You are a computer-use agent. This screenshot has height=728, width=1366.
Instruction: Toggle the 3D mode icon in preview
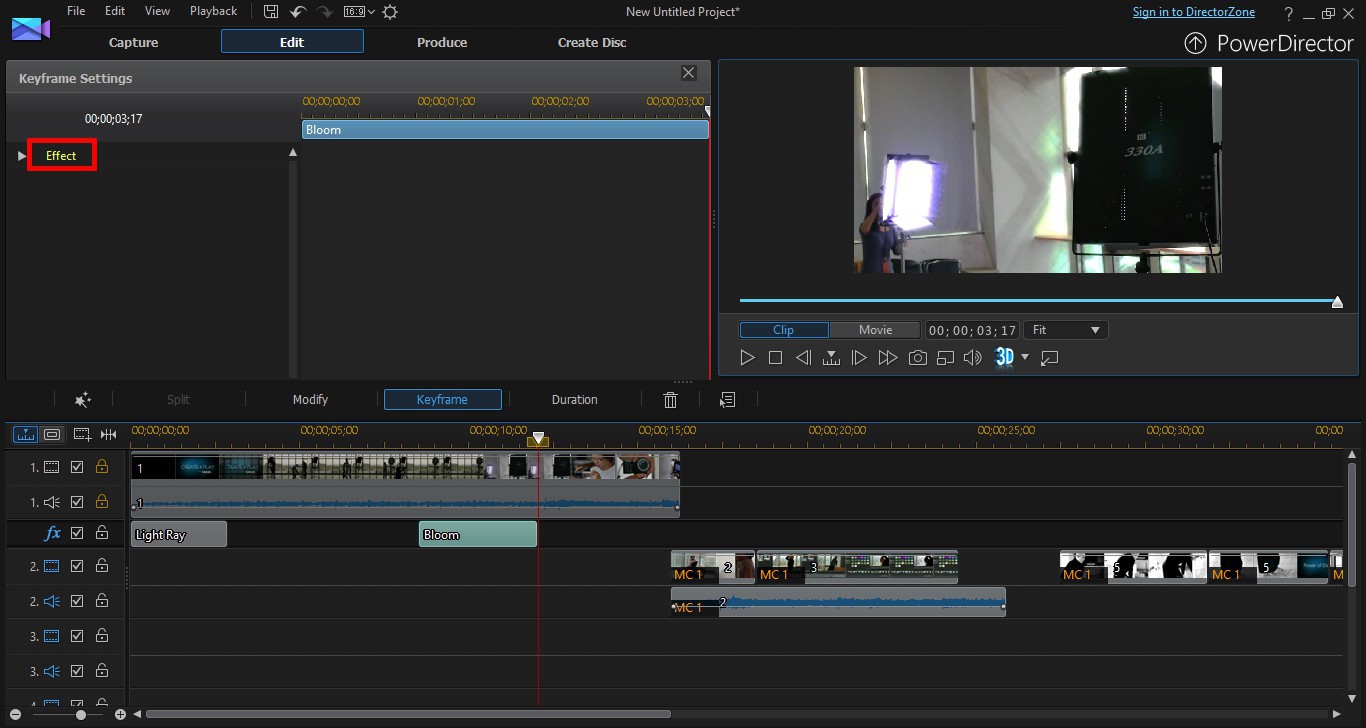click(1005, 357)
